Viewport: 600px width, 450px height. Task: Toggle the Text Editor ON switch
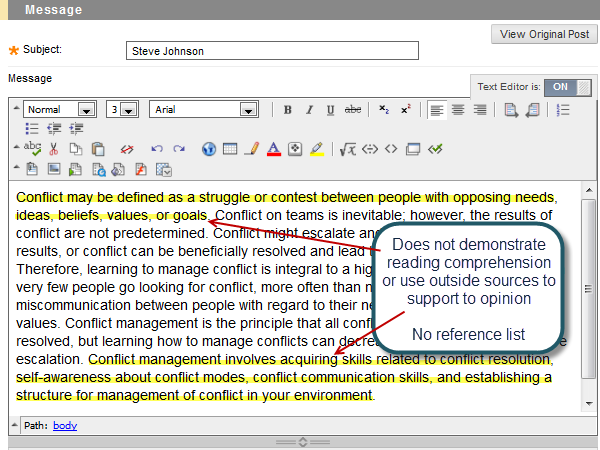pos(570,87)
